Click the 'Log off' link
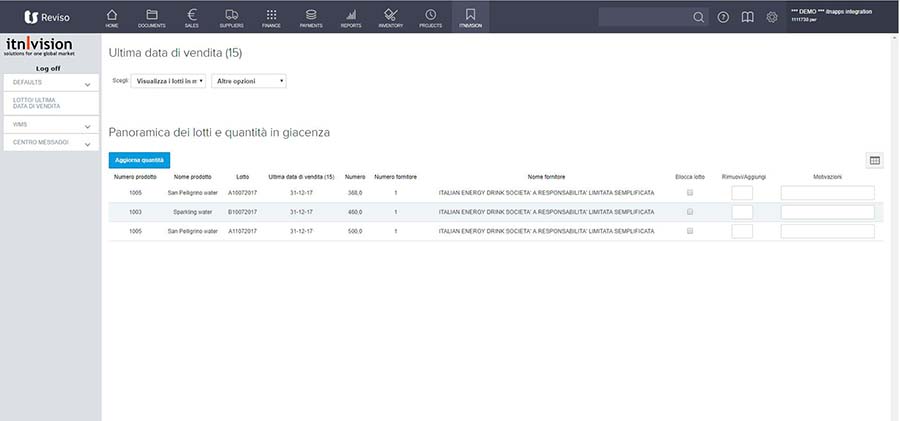The image size is (900, 421). point(49,68)
